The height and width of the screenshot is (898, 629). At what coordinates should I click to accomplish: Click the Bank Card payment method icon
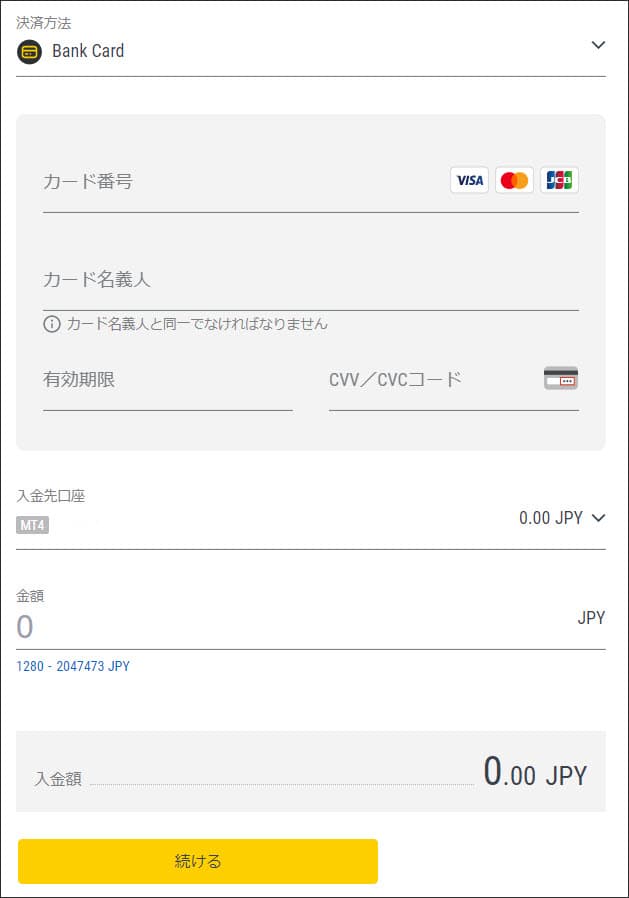[x=29, y=51]
